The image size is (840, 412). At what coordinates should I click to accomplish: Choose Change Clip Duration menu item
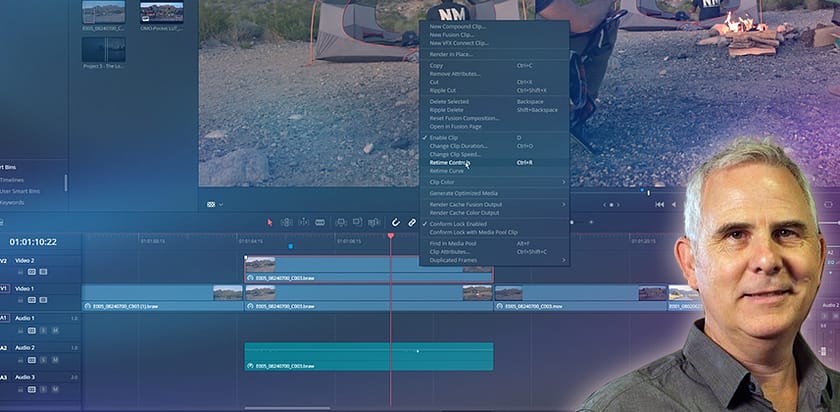tap(493, 146)
